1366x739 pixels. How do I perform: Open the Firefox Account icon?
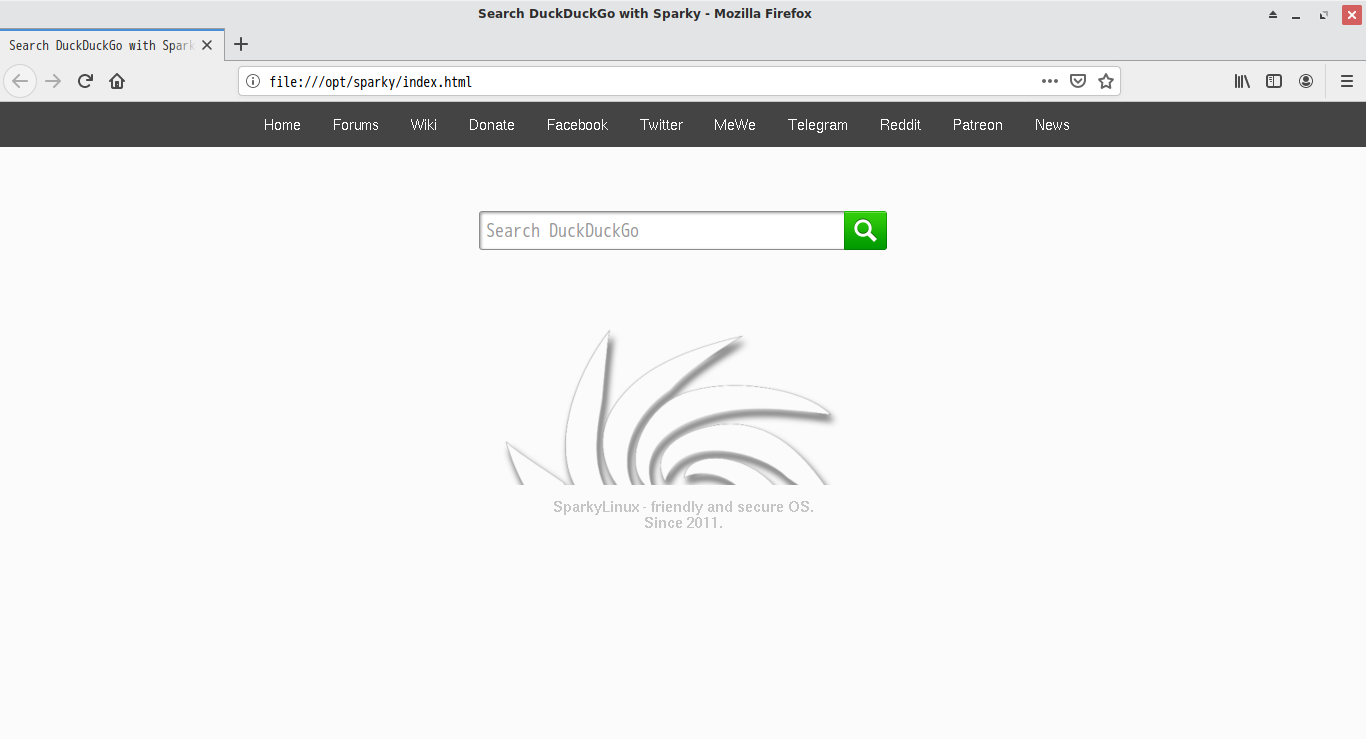1306,81
